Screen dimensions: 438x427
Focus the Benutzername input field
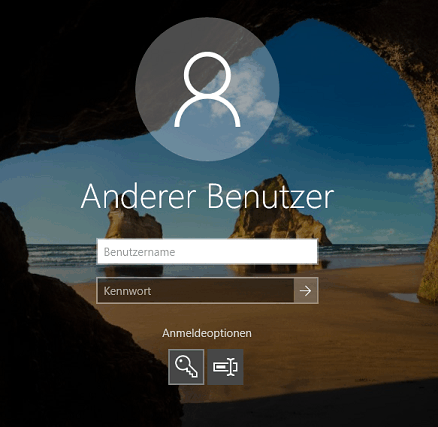207,252
